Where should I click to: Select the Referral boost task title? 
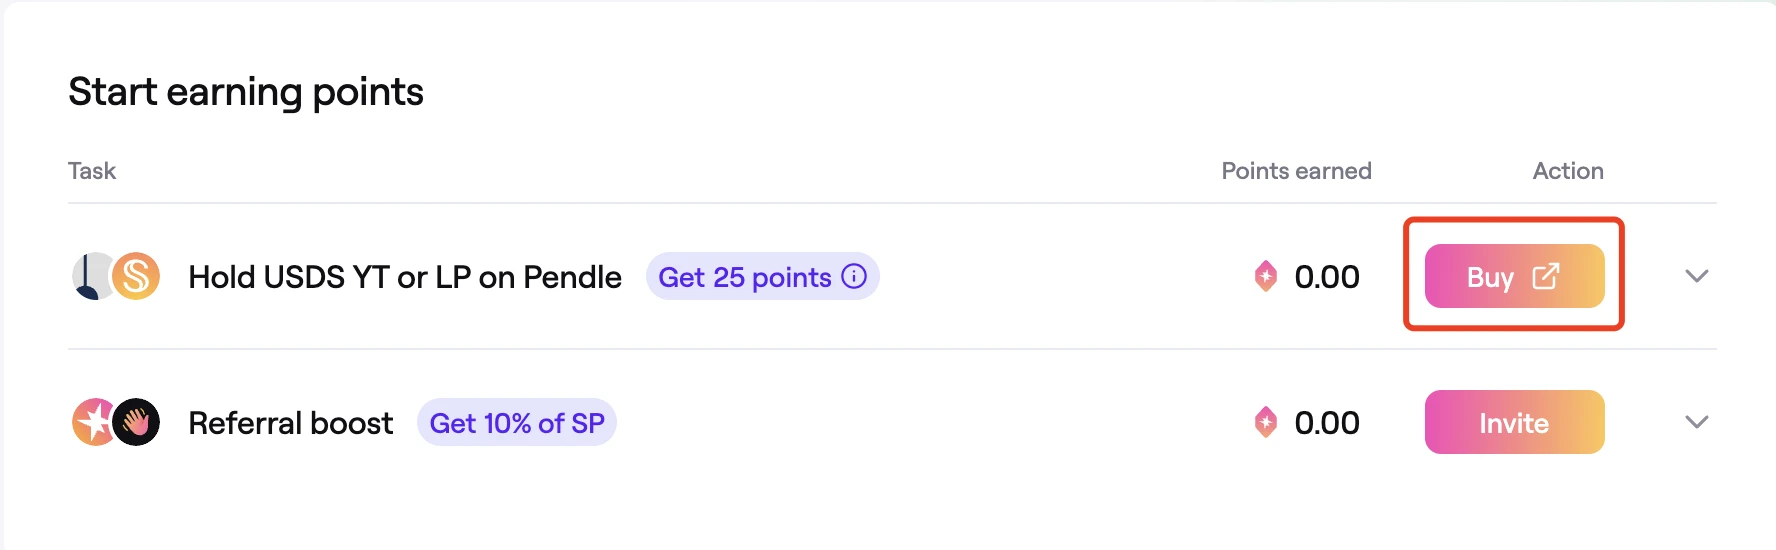tap(290, 423)
